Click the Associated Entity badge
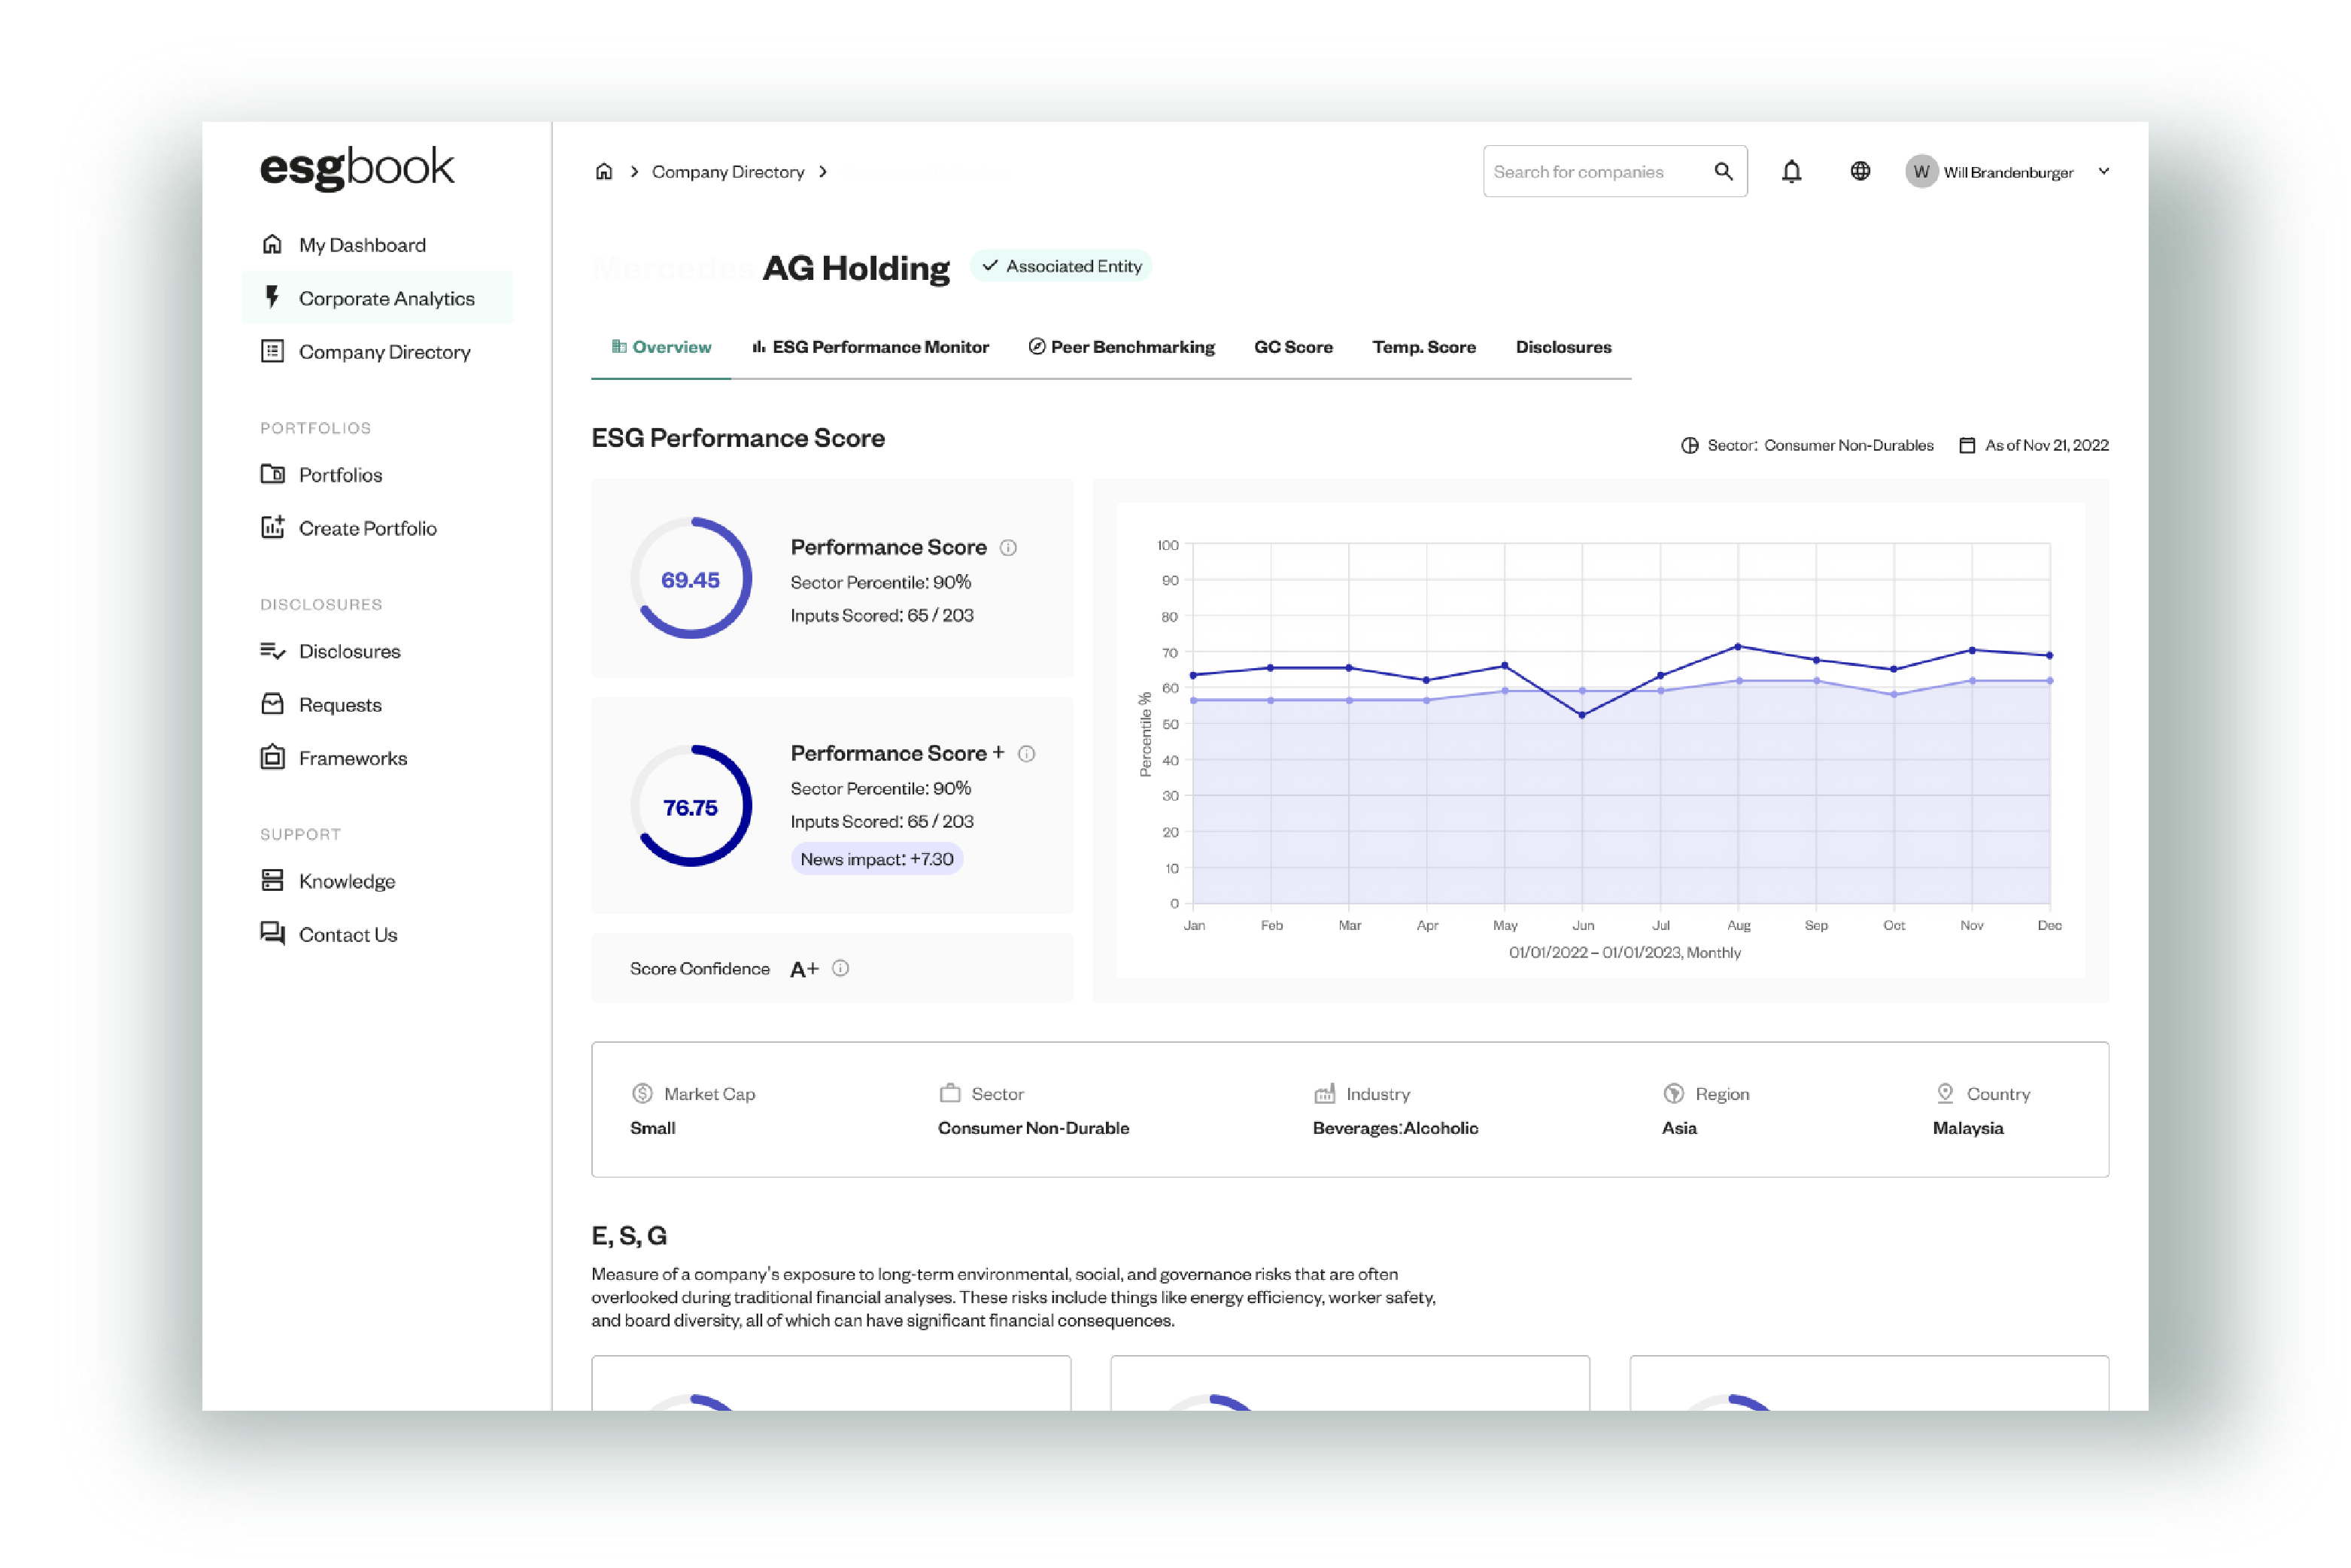 (1061, 266)
